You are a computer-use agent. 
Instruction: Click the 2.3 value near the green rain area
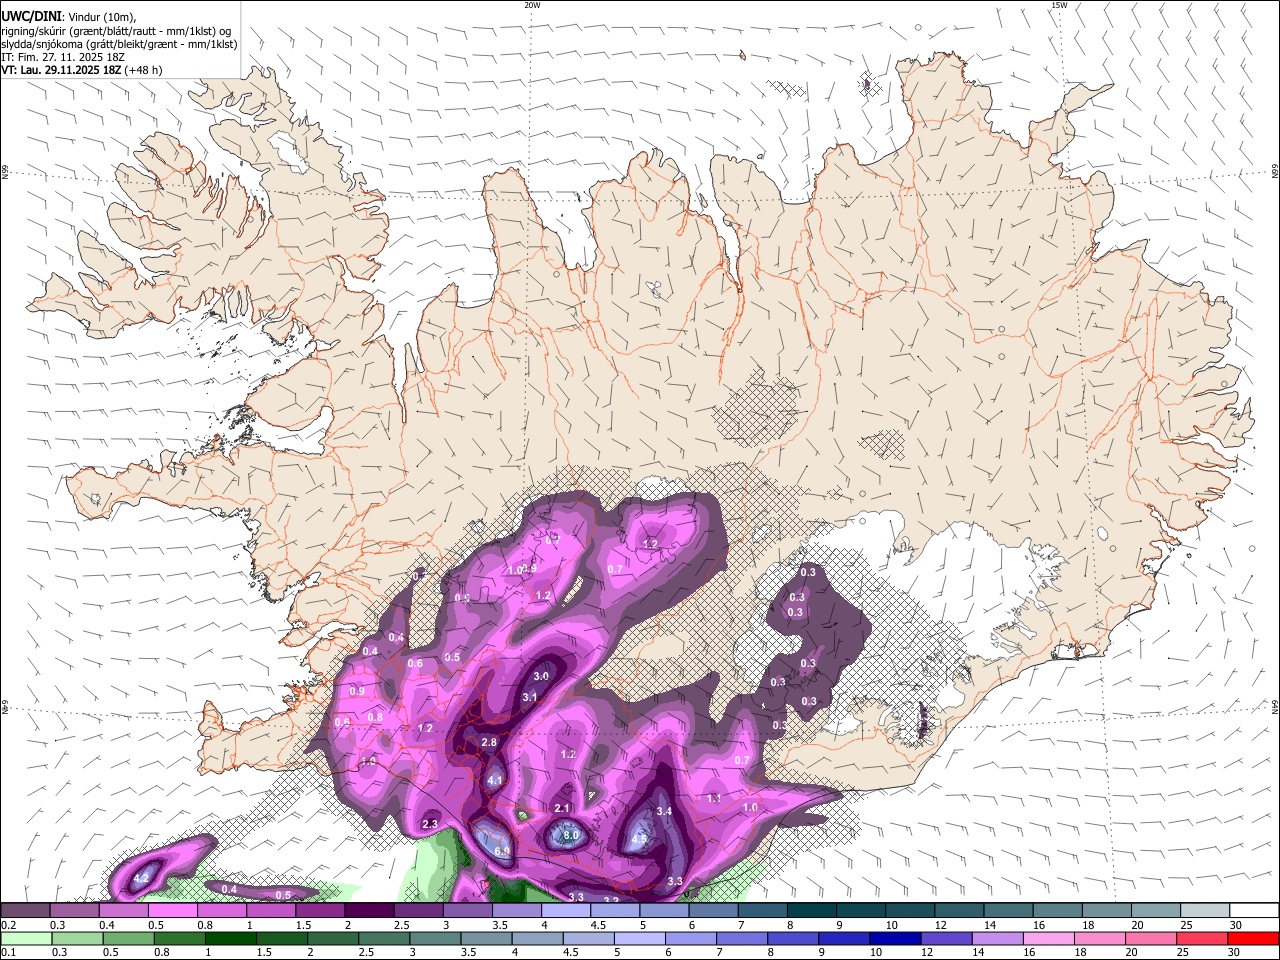click(x=431, y=824)
